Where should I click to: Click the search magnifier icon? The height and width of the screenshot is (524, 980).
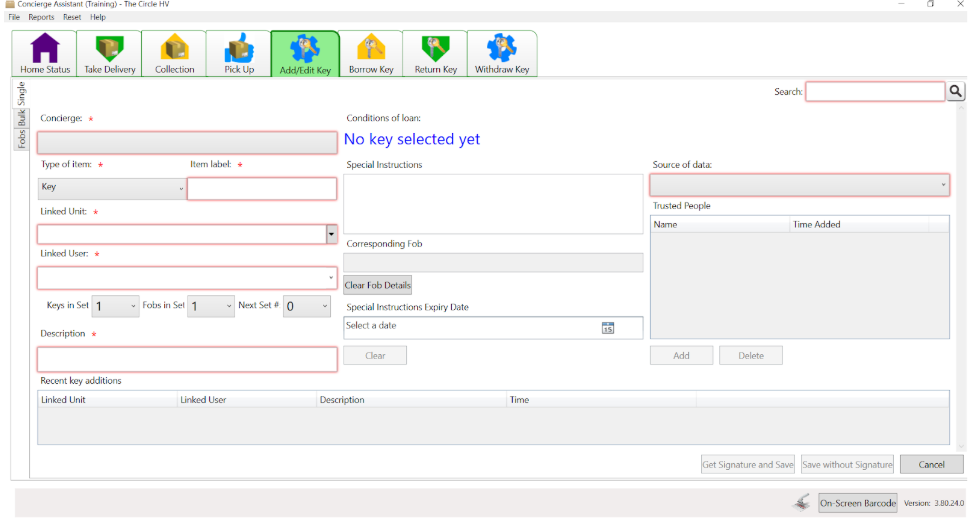click(x=956, y=92)
